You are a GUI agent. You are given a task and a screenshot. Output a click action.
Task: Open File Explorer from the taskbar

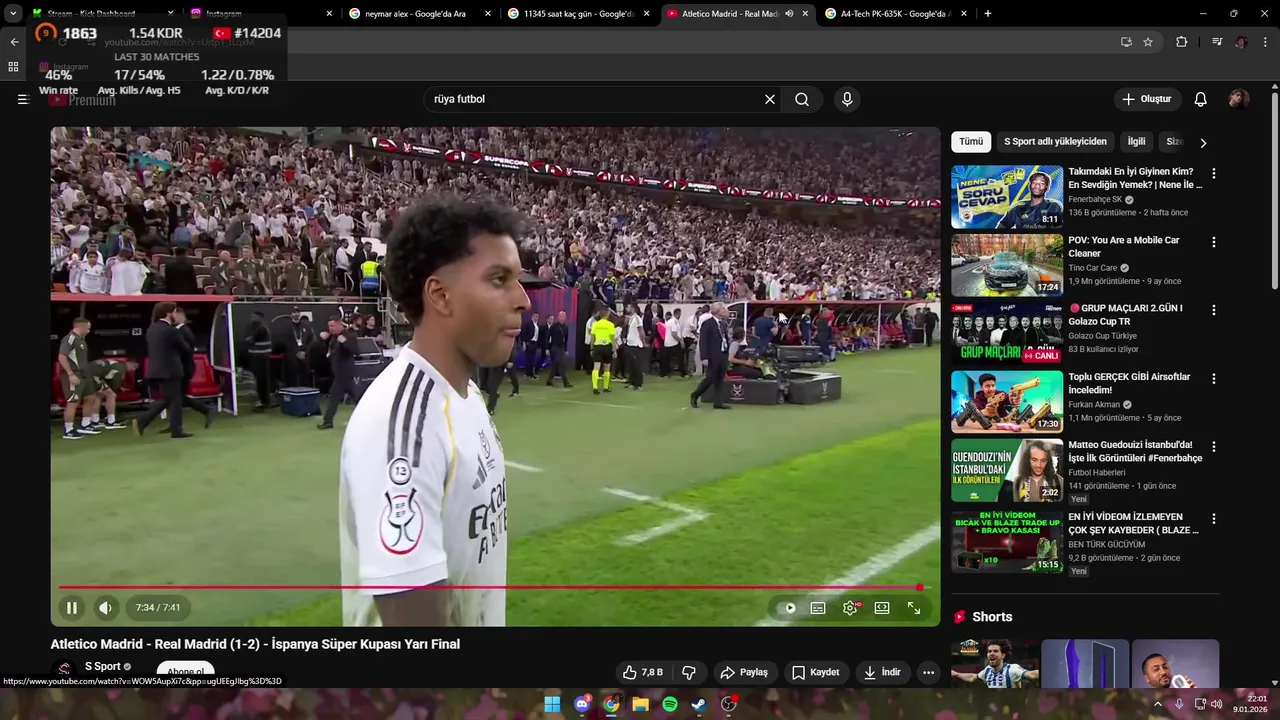(641, 704)
